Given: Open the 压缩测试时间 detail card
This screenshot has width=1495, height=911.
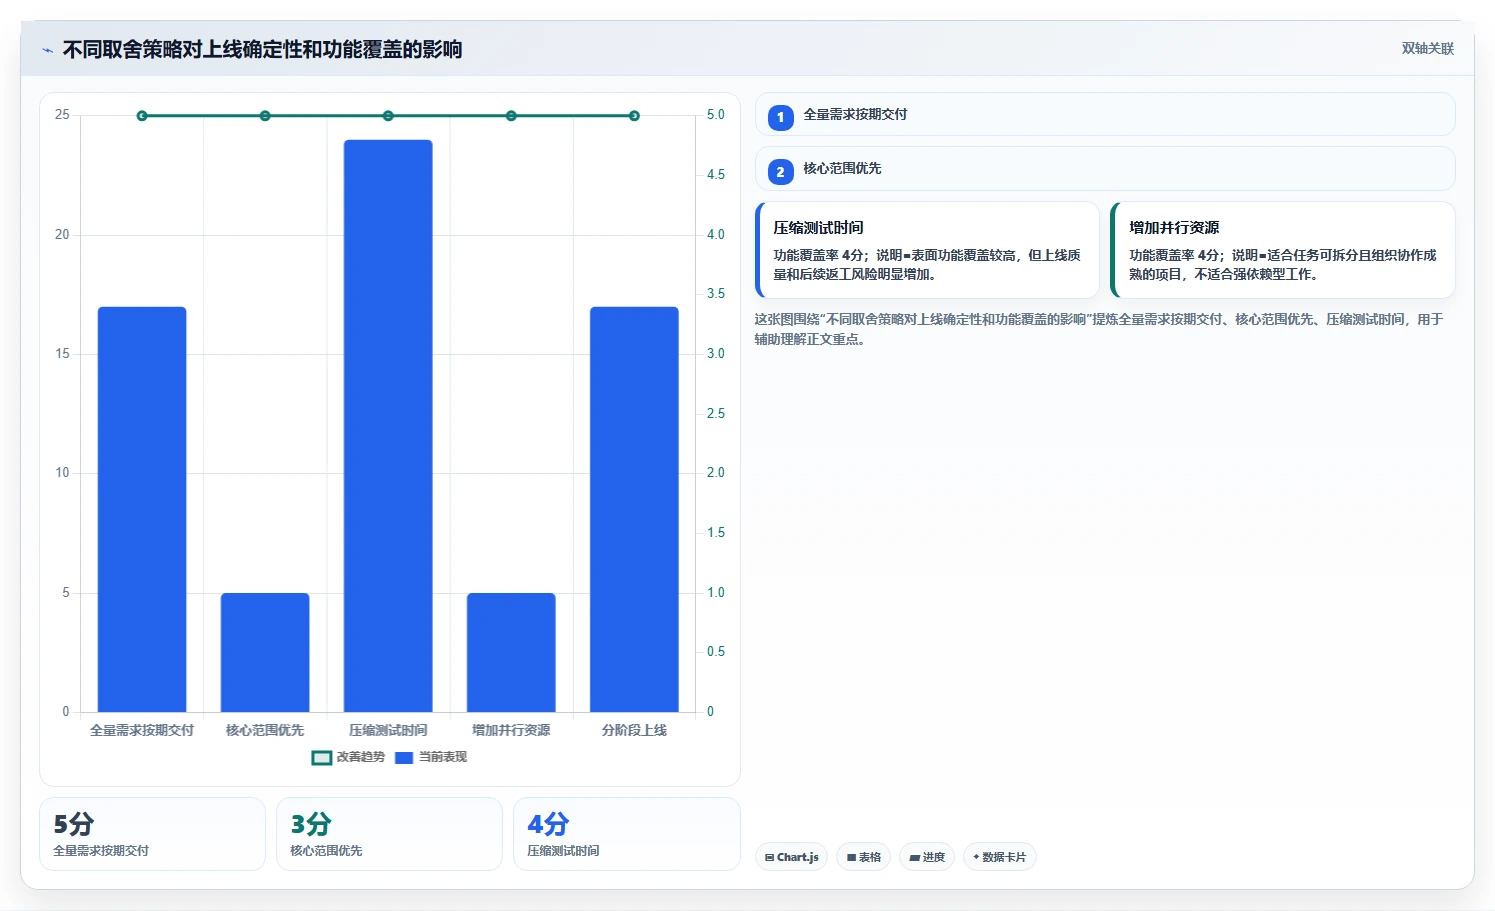Looking at the screenshot, I should (x=927, y=250).
